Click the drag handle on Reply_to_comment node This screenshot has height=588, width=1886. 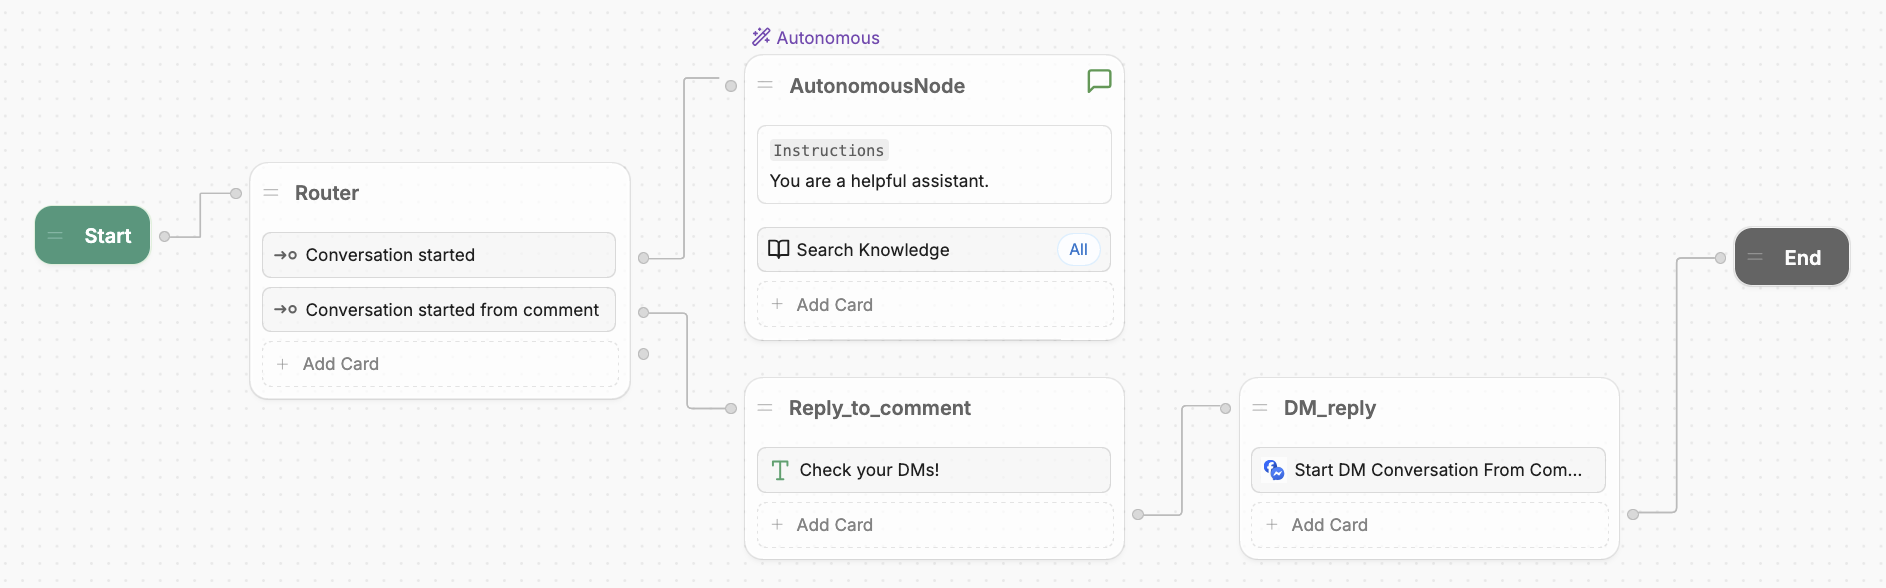765,407
